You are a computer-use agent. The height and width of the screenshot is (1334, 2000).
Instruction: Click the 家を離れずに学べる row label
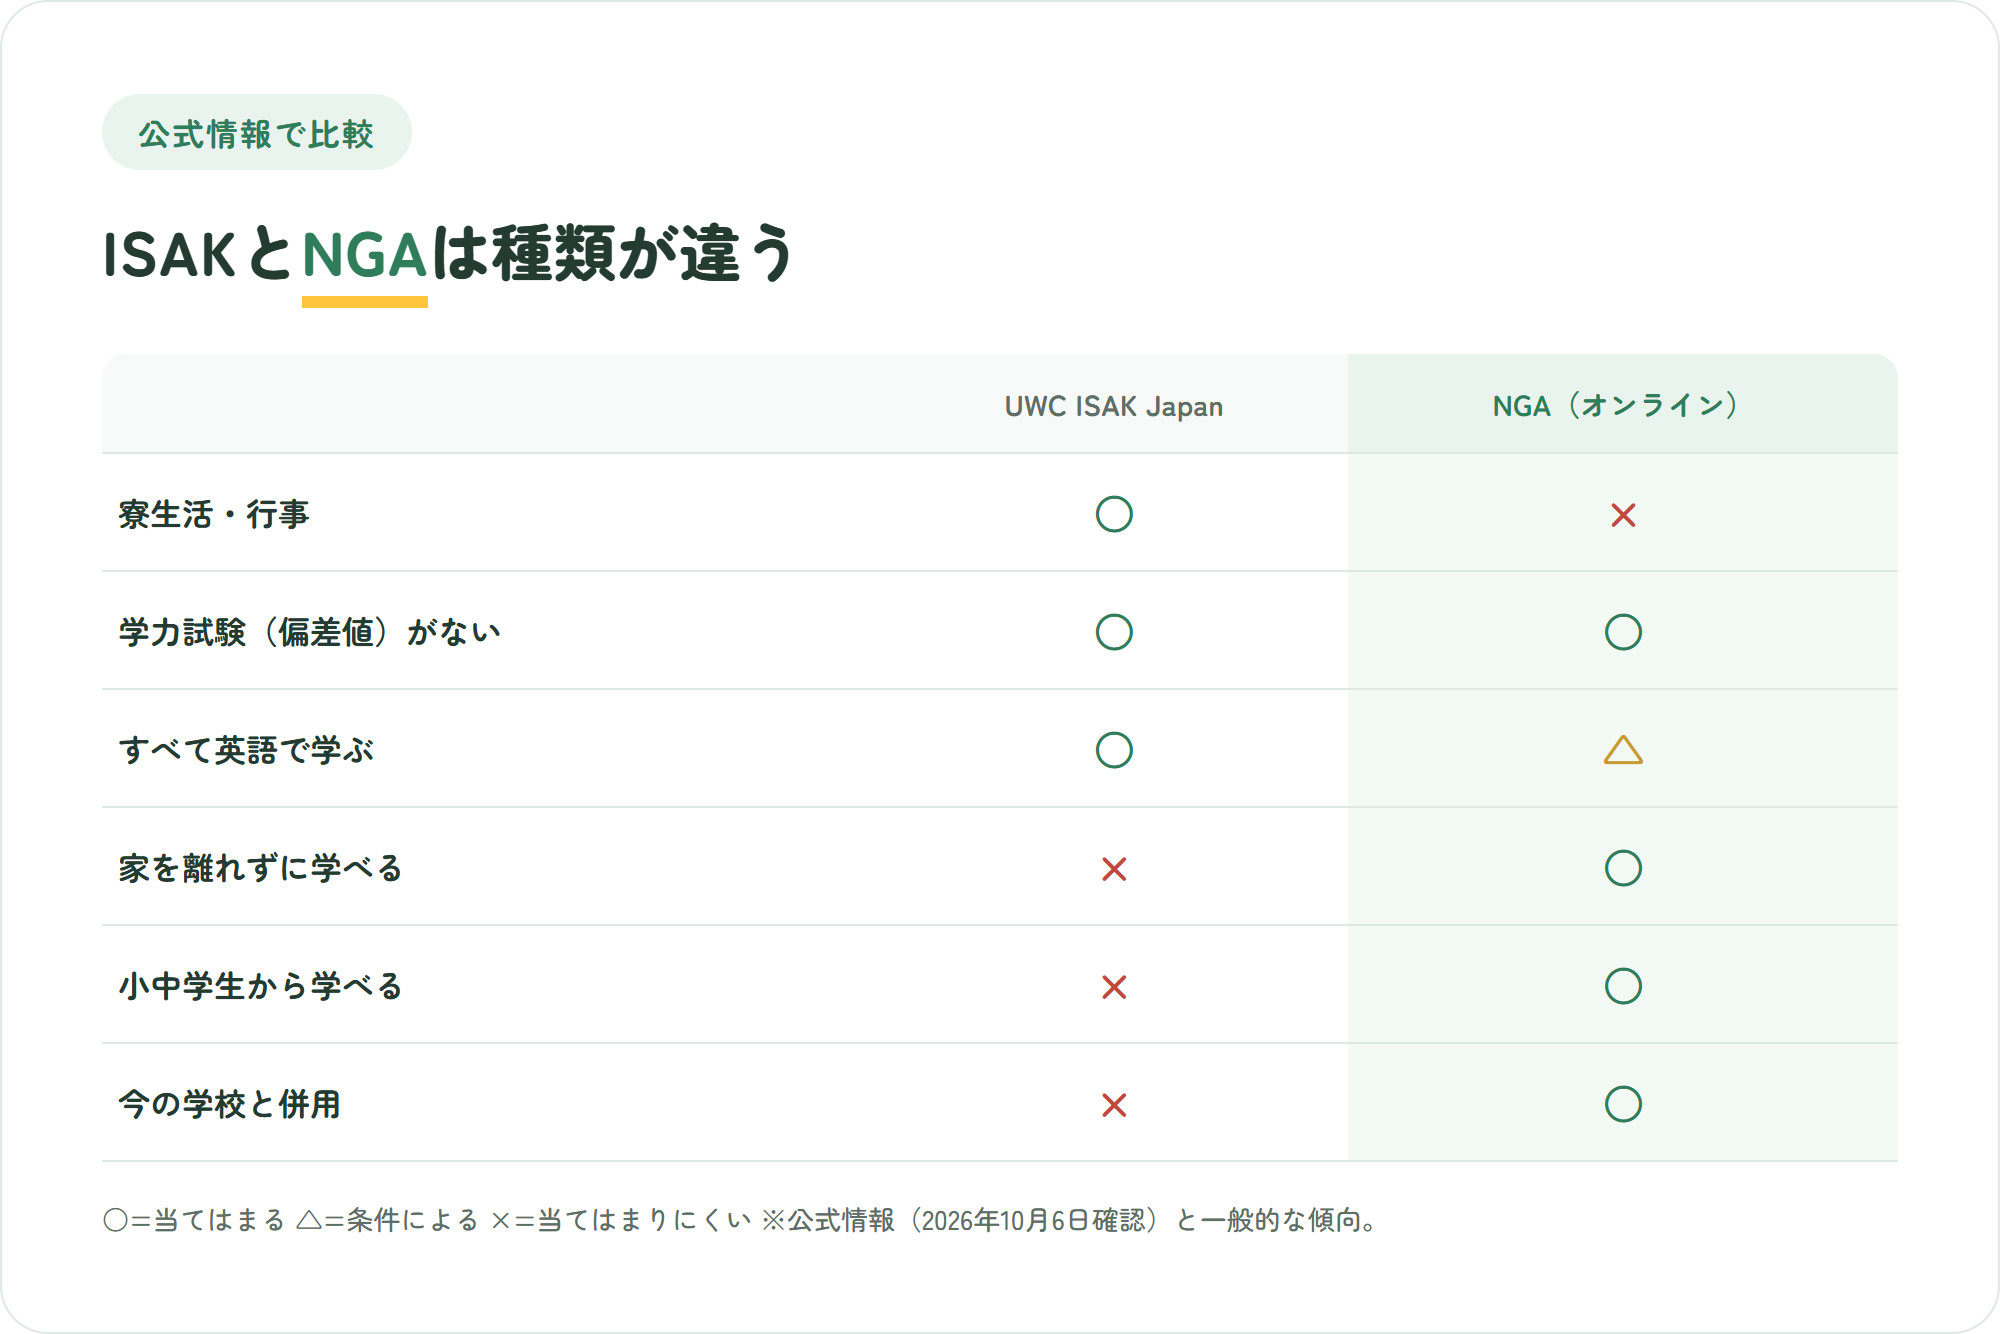260,868
